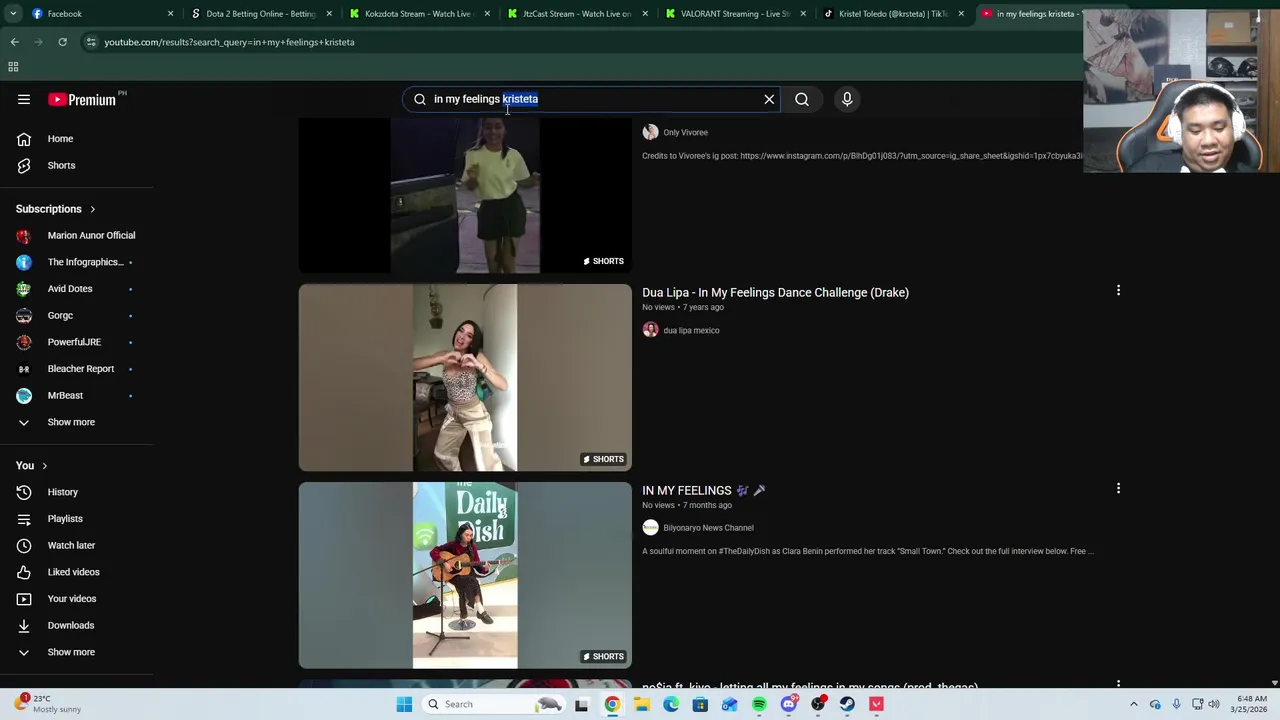The image size is (1280, 720).
Task: Open the YouTube hamburger guide menu
Action: pyautogui.click(x=24, y=99)
